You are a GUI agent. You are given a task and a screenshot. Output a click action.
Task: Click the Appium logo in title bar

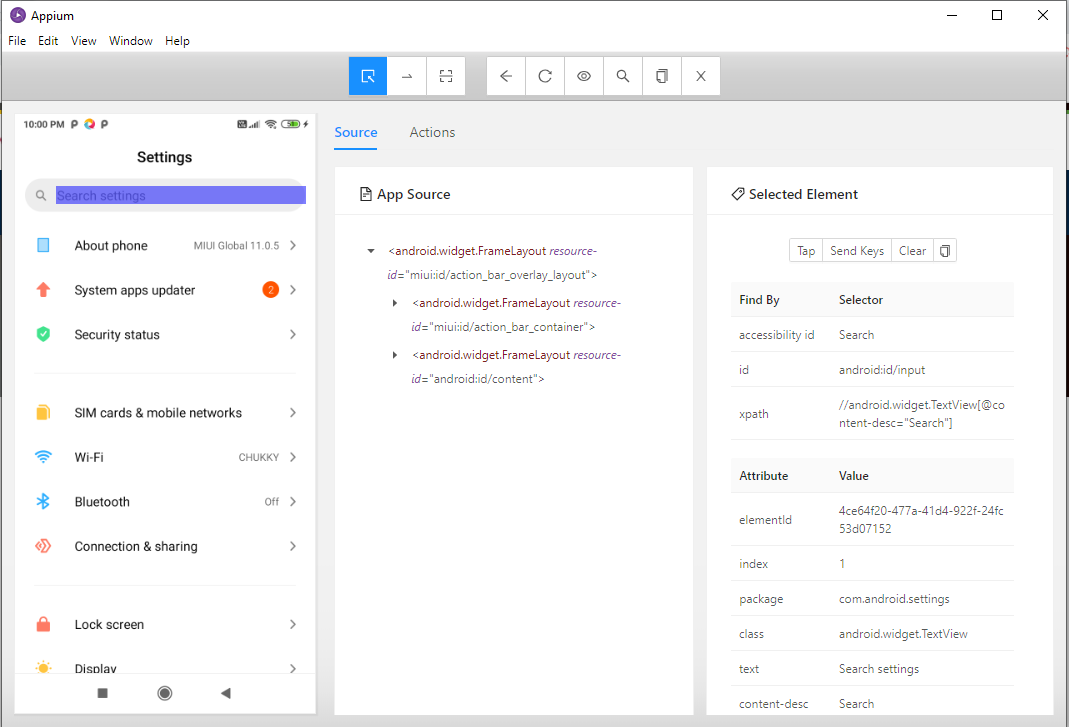18,15
